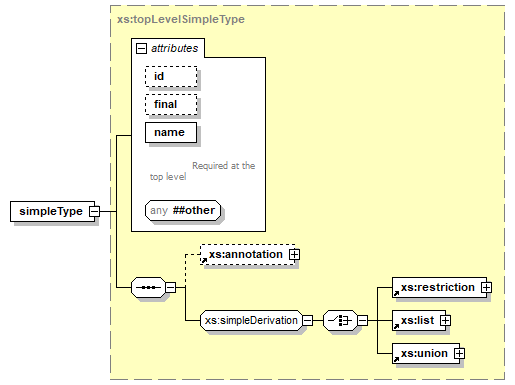Click the reference arrow on xs:restriction
515x385 pixels.
coord(396,293)
